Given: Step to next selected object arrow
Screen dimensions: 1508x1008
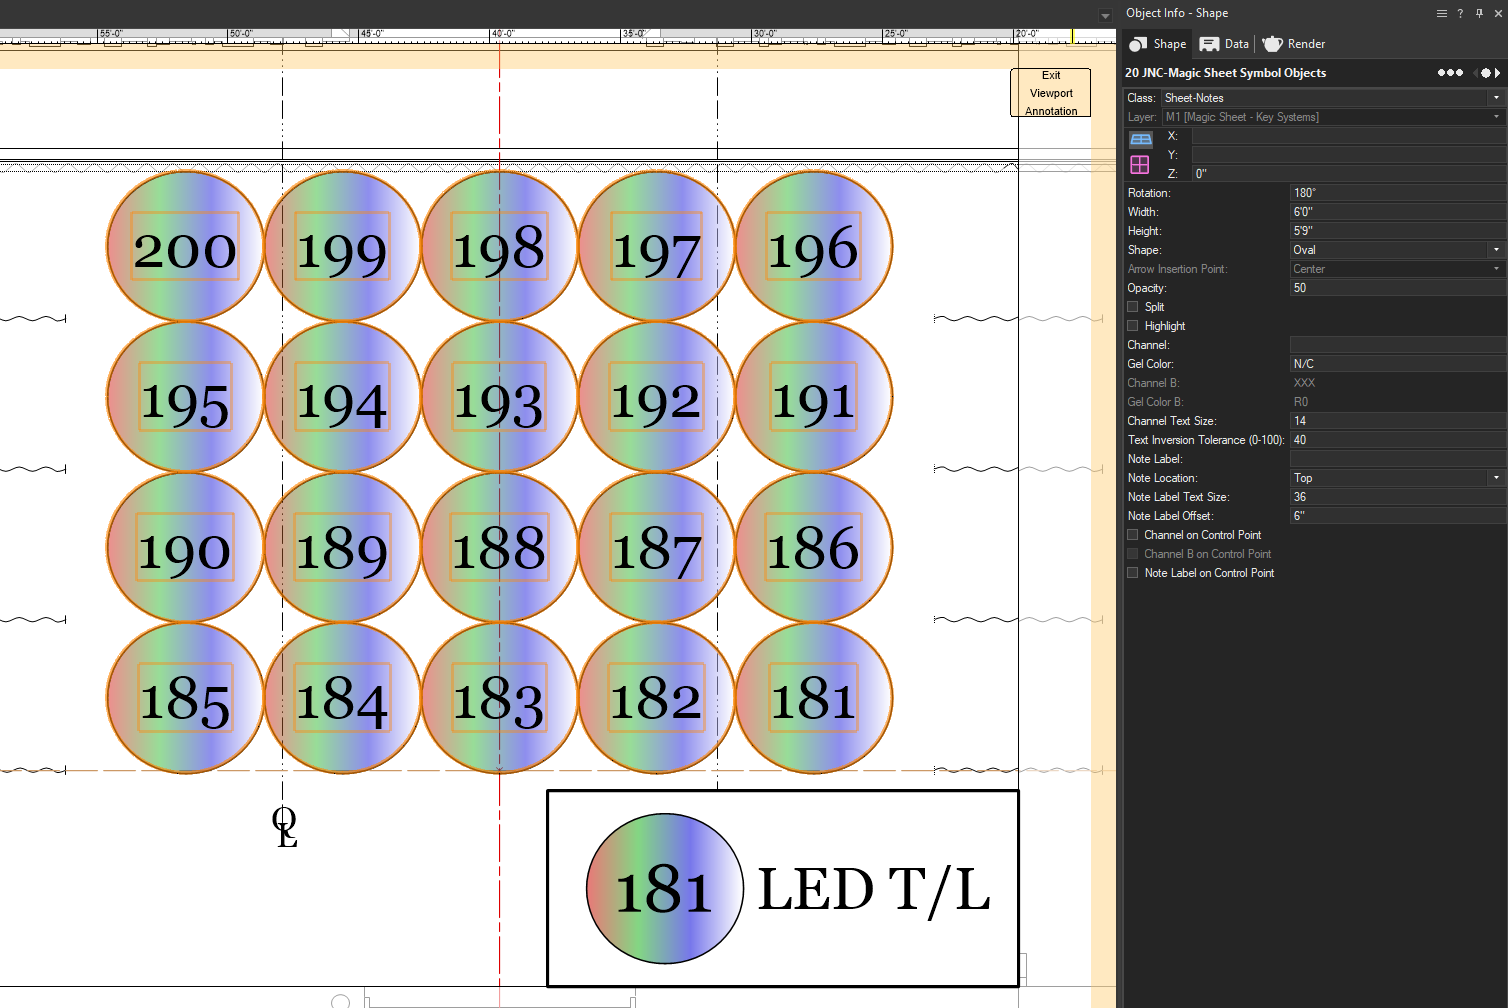Looking at the screenshot, I should click(x=1498, y=73).
